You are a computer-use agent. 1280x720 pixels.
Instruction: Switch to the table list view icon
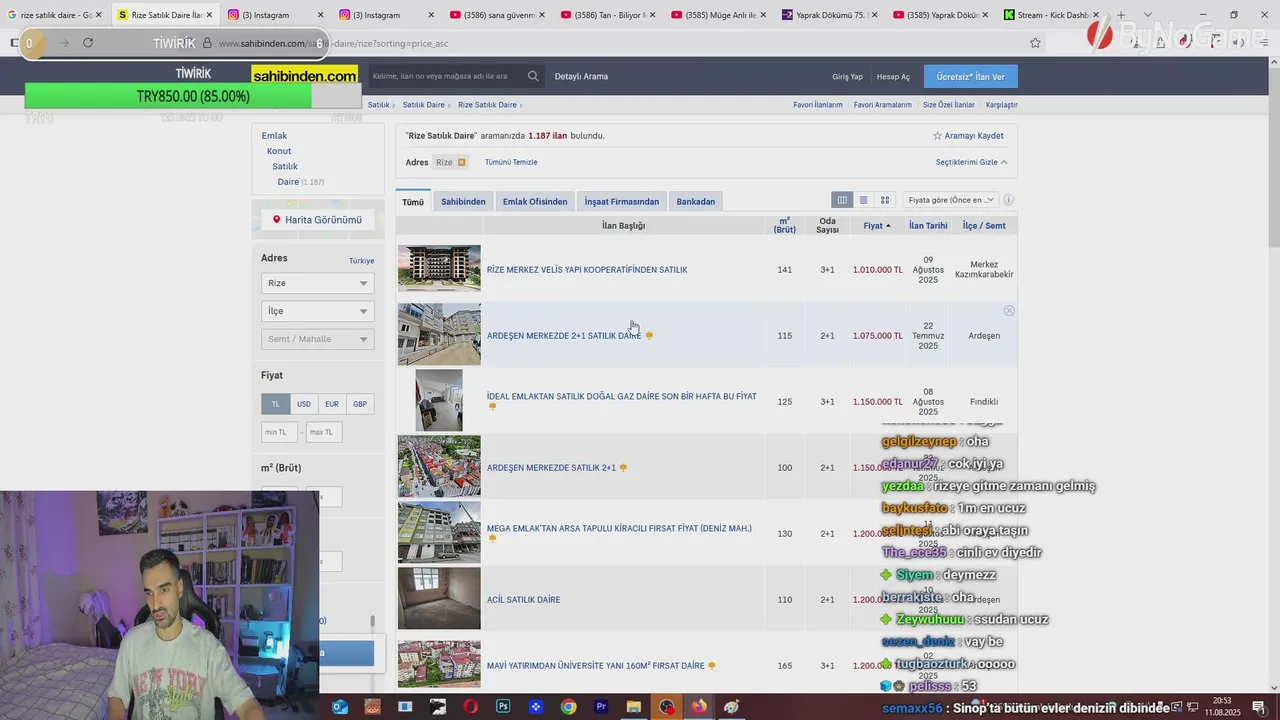(x=842, y=200)
